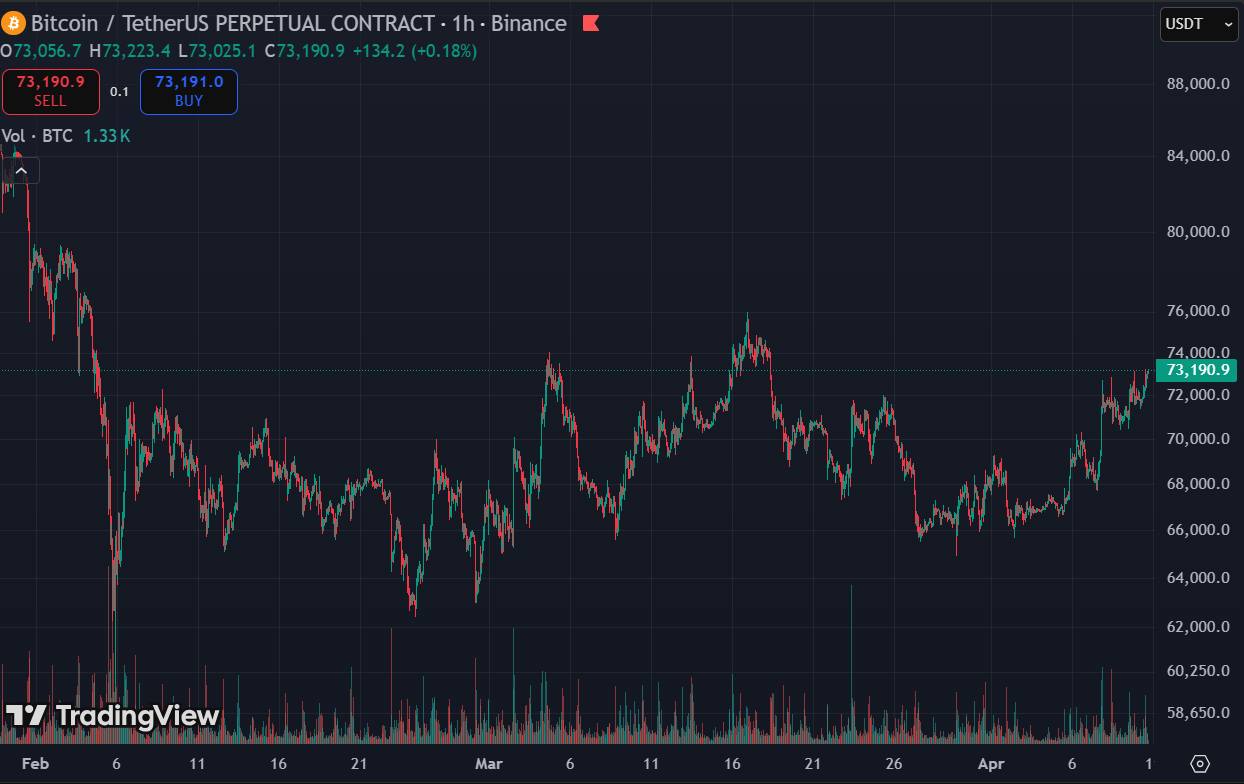
Task: Toggle the red flag bookmark icon in the header
Action: click(x=590, y=23)
